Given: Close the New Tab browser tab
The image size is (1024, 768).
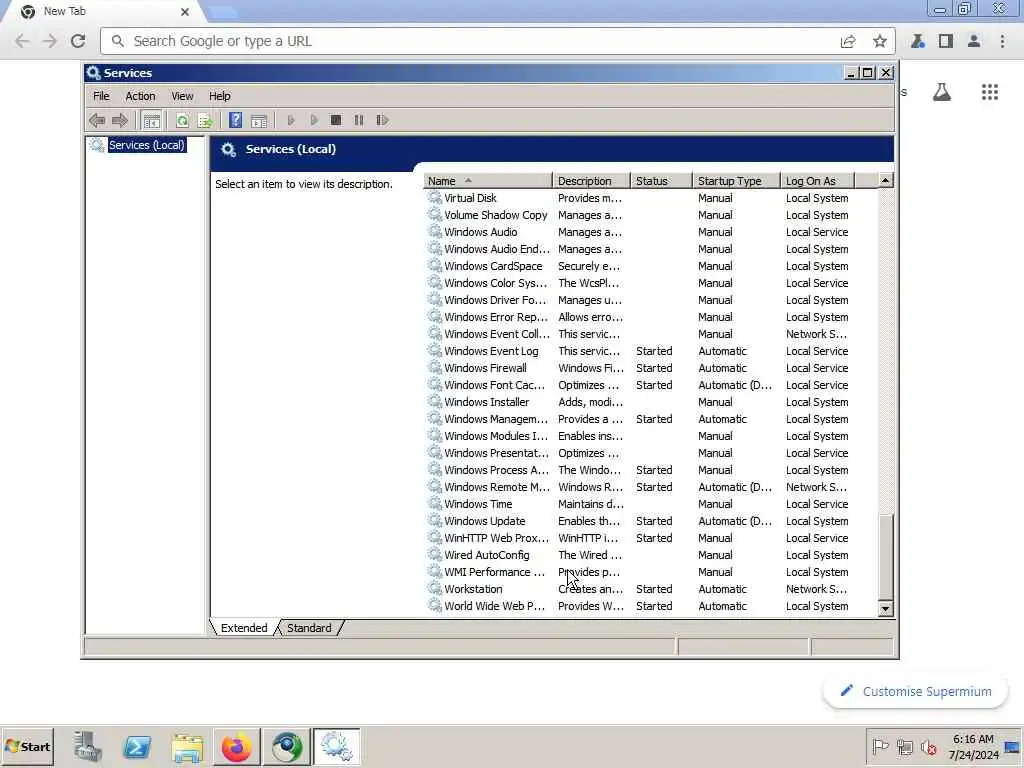Looking at the screenshot, I should (x=185, y=12).
